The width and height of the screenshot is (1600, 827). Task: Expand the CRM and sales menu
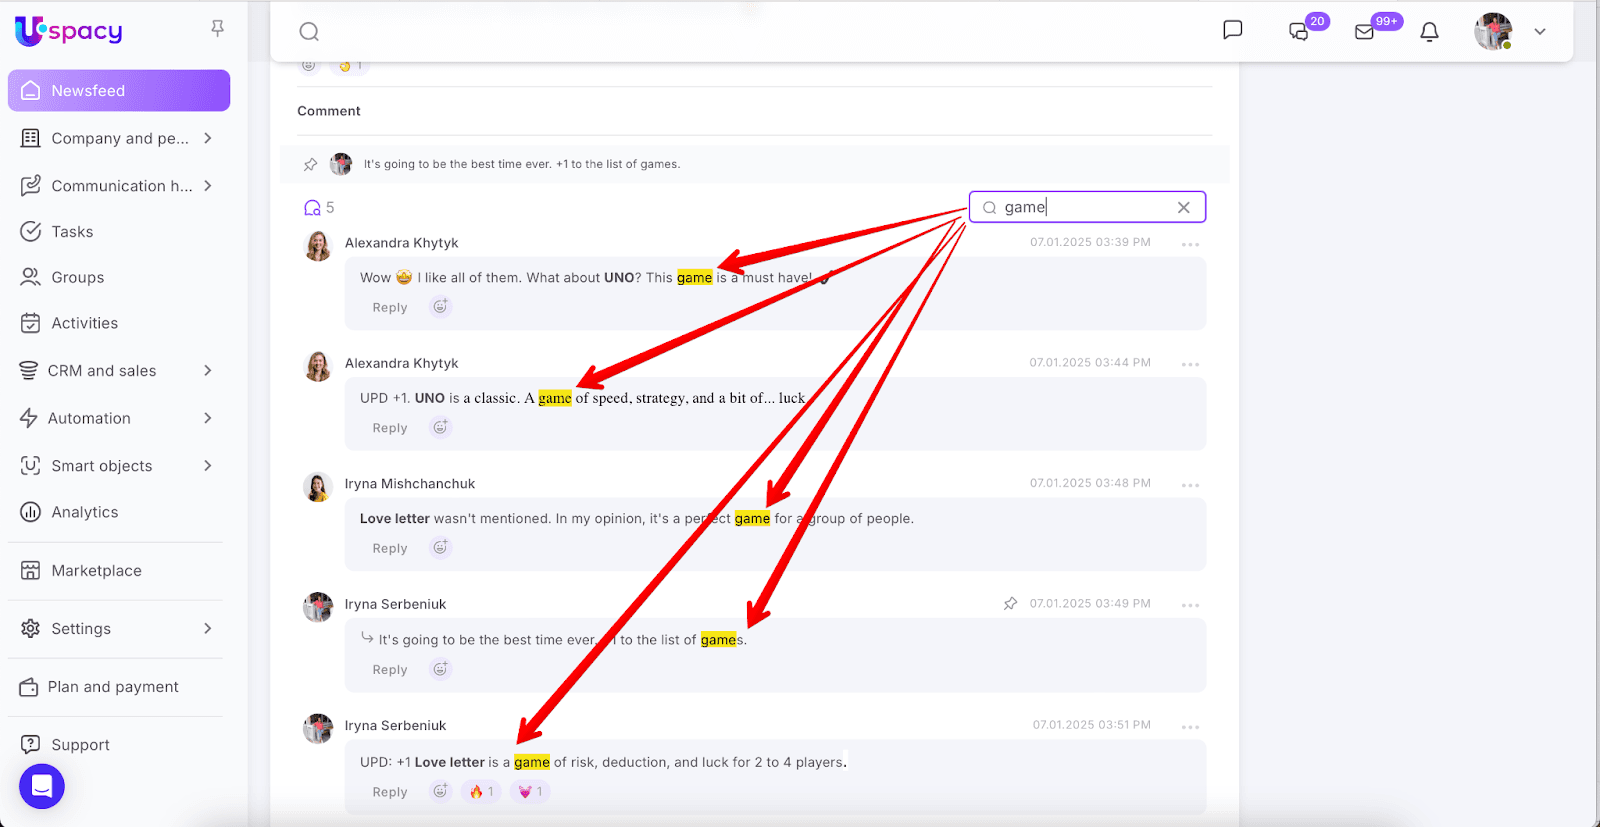coord(208,371)
